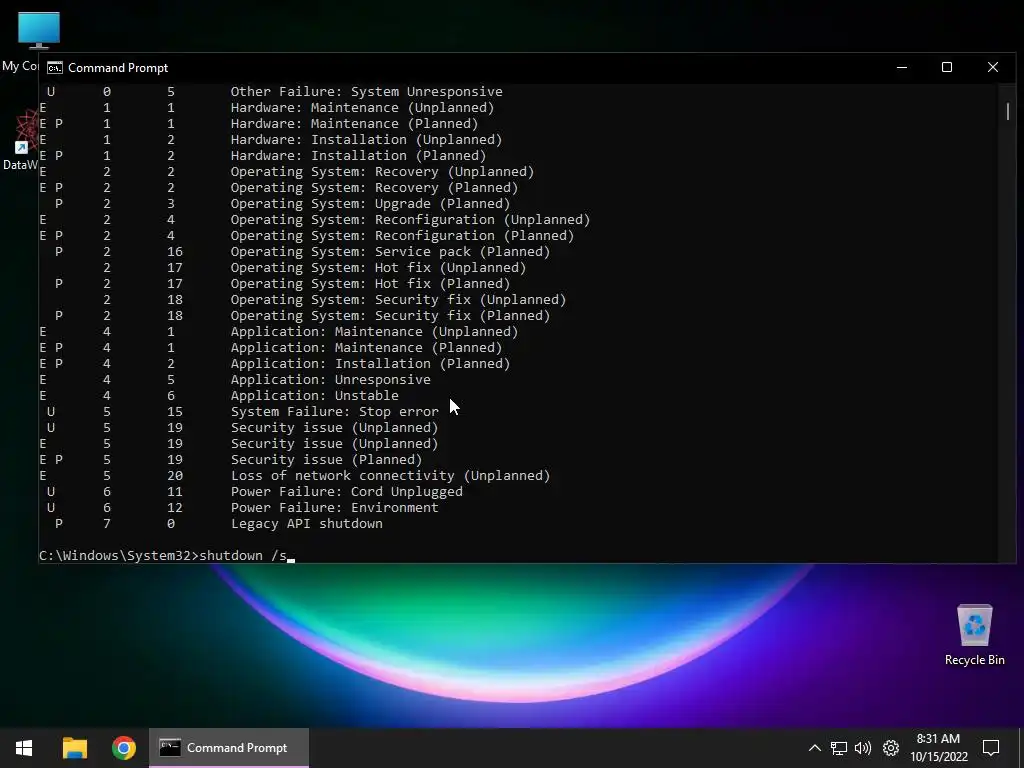Click 'Legacy API shutdown' text
The image size is (1024, 768).
click(306, 524)
